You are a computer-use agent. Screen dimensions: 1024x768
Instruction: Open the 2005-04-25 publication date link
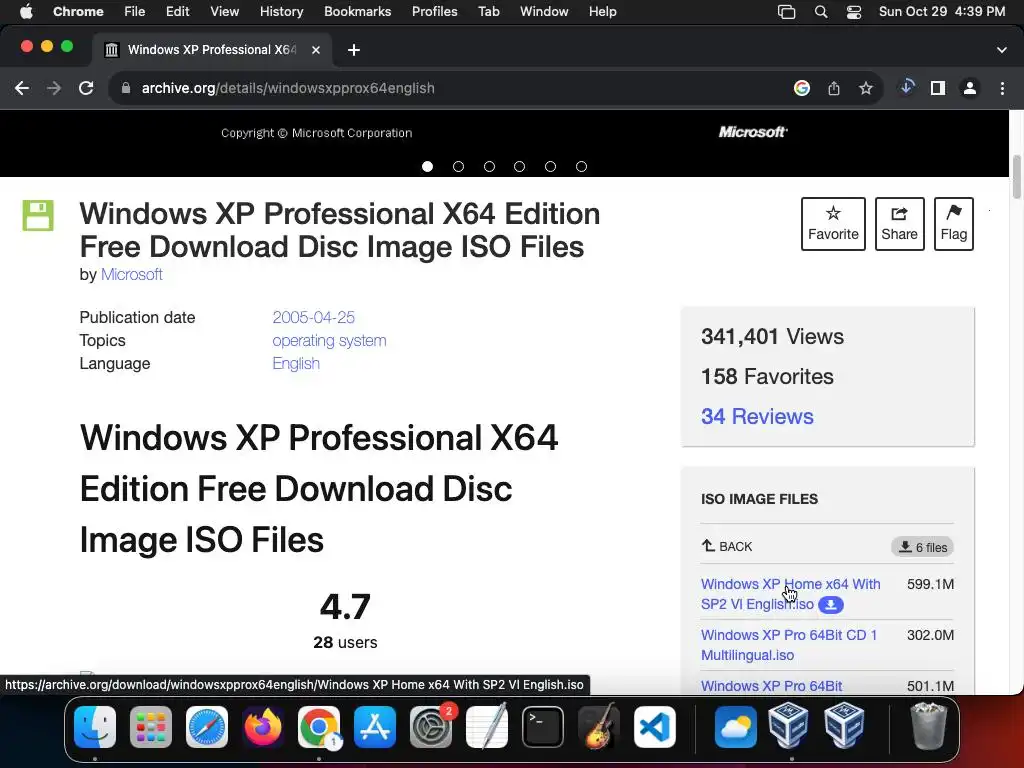313,317
